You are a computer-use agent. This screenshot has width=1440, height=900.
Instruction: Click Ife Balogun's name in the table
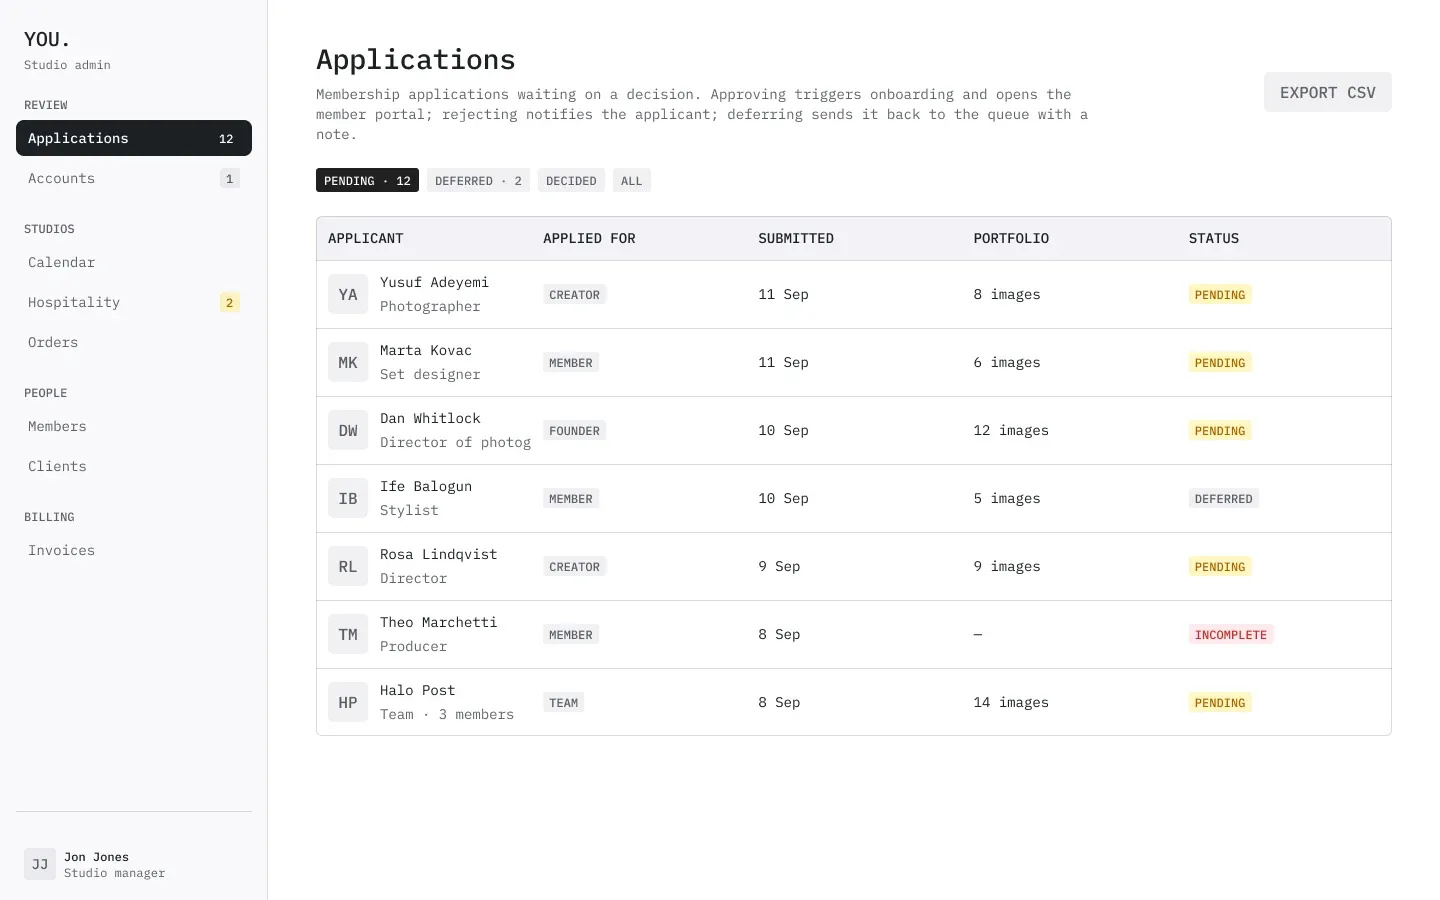426,487
